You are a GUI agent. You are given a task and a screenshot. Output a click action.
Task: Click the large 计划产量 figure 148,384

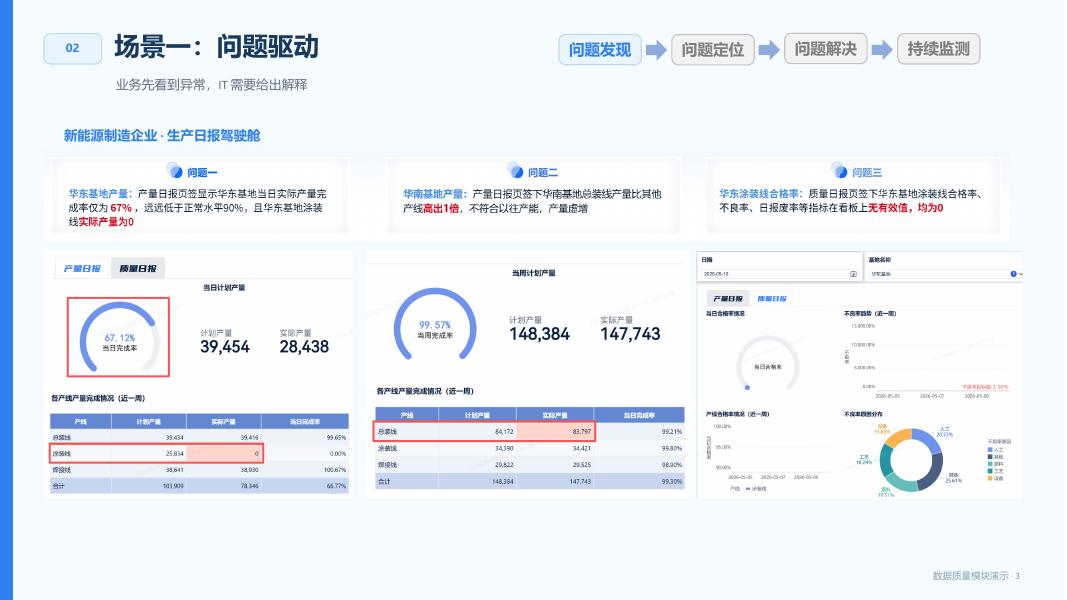(x=539, y=334)
